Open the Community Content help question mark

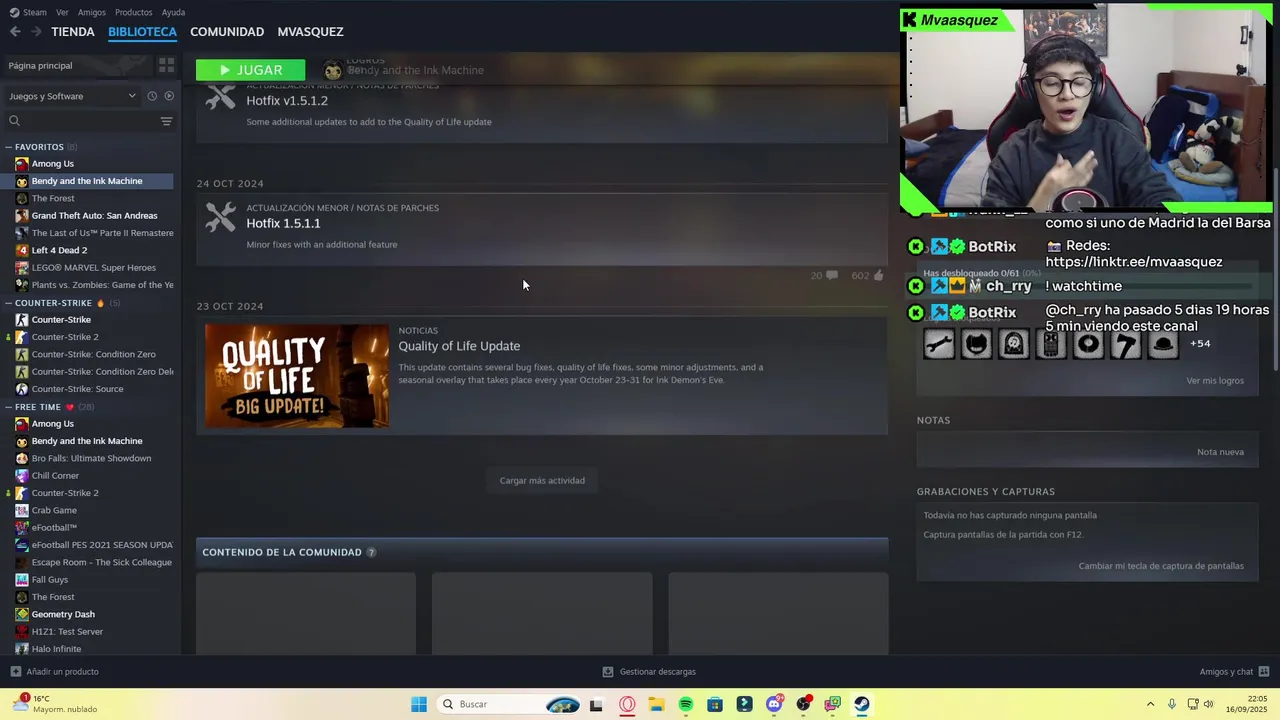pos(371,552)
